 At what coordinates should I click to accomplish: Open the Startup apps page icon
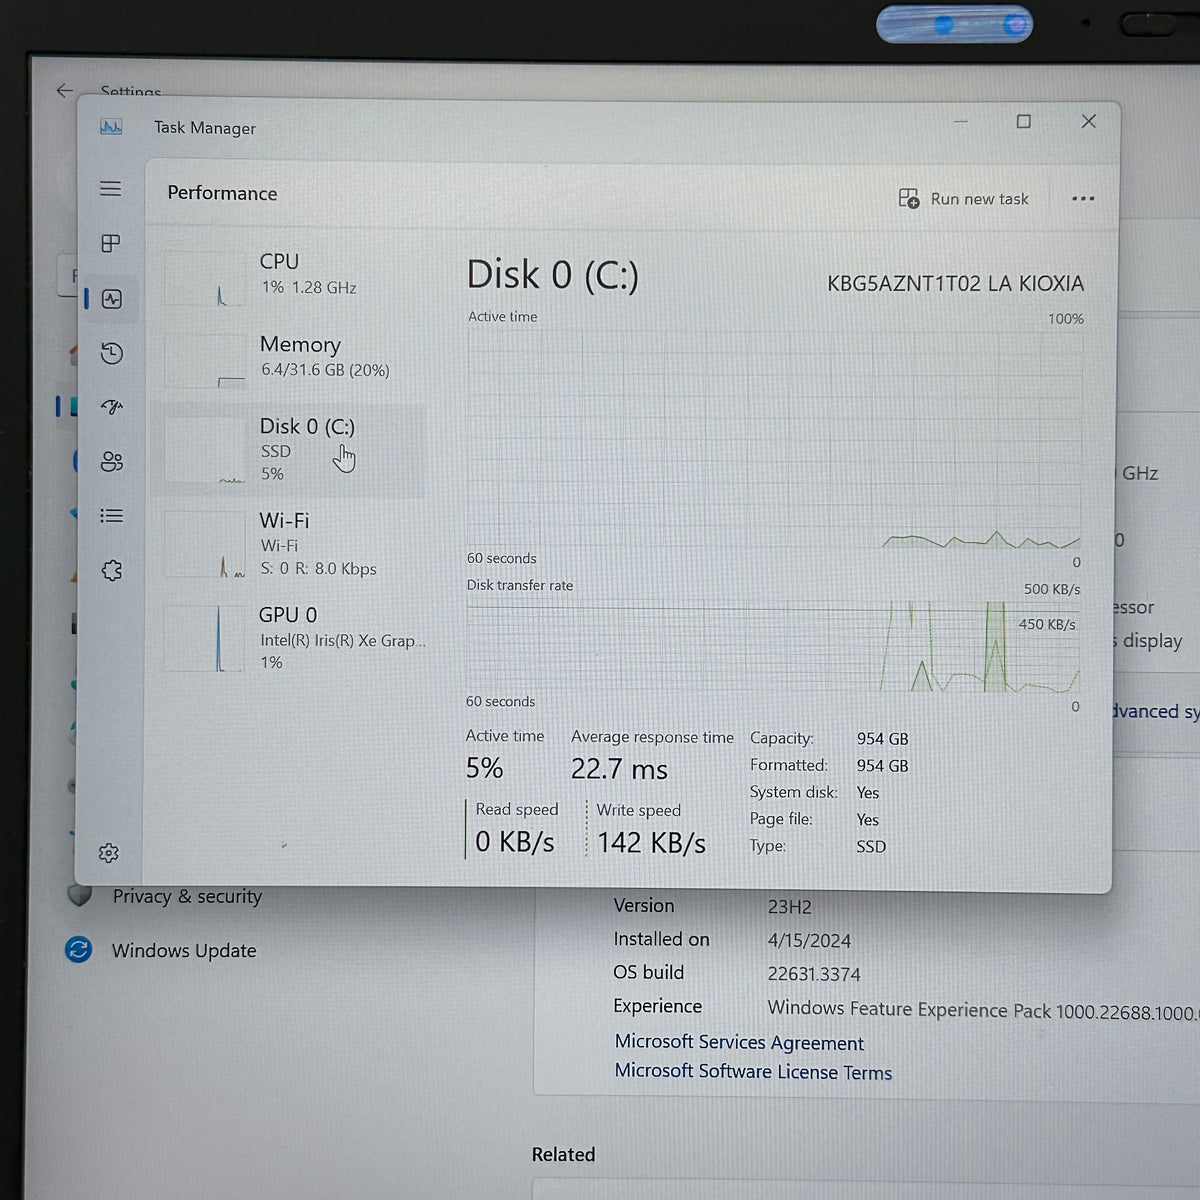[x=112, y=407]
